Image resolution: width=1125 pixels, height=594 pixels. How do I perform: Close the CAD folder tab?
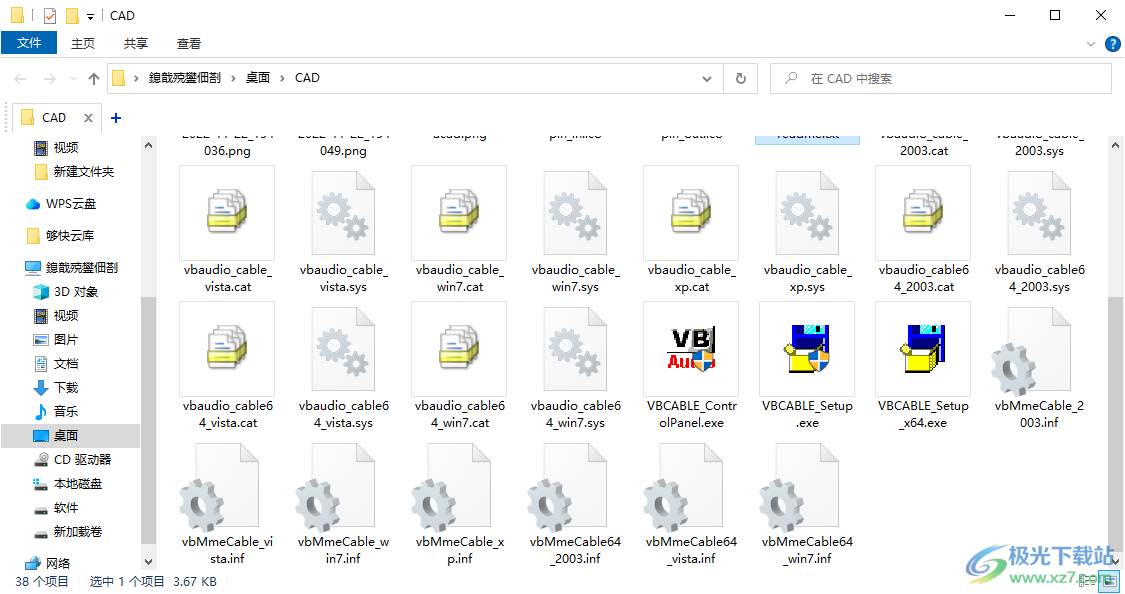(88, 118)
